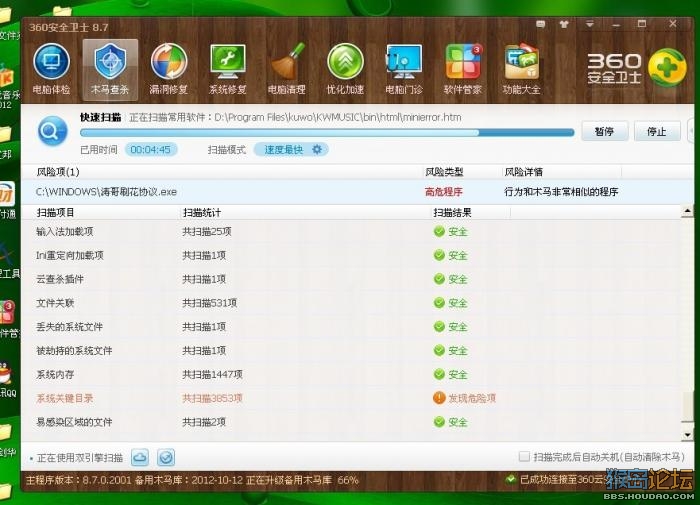
Task: Click the gear in 速度最快 scan mode
Action: click(317, 149)
